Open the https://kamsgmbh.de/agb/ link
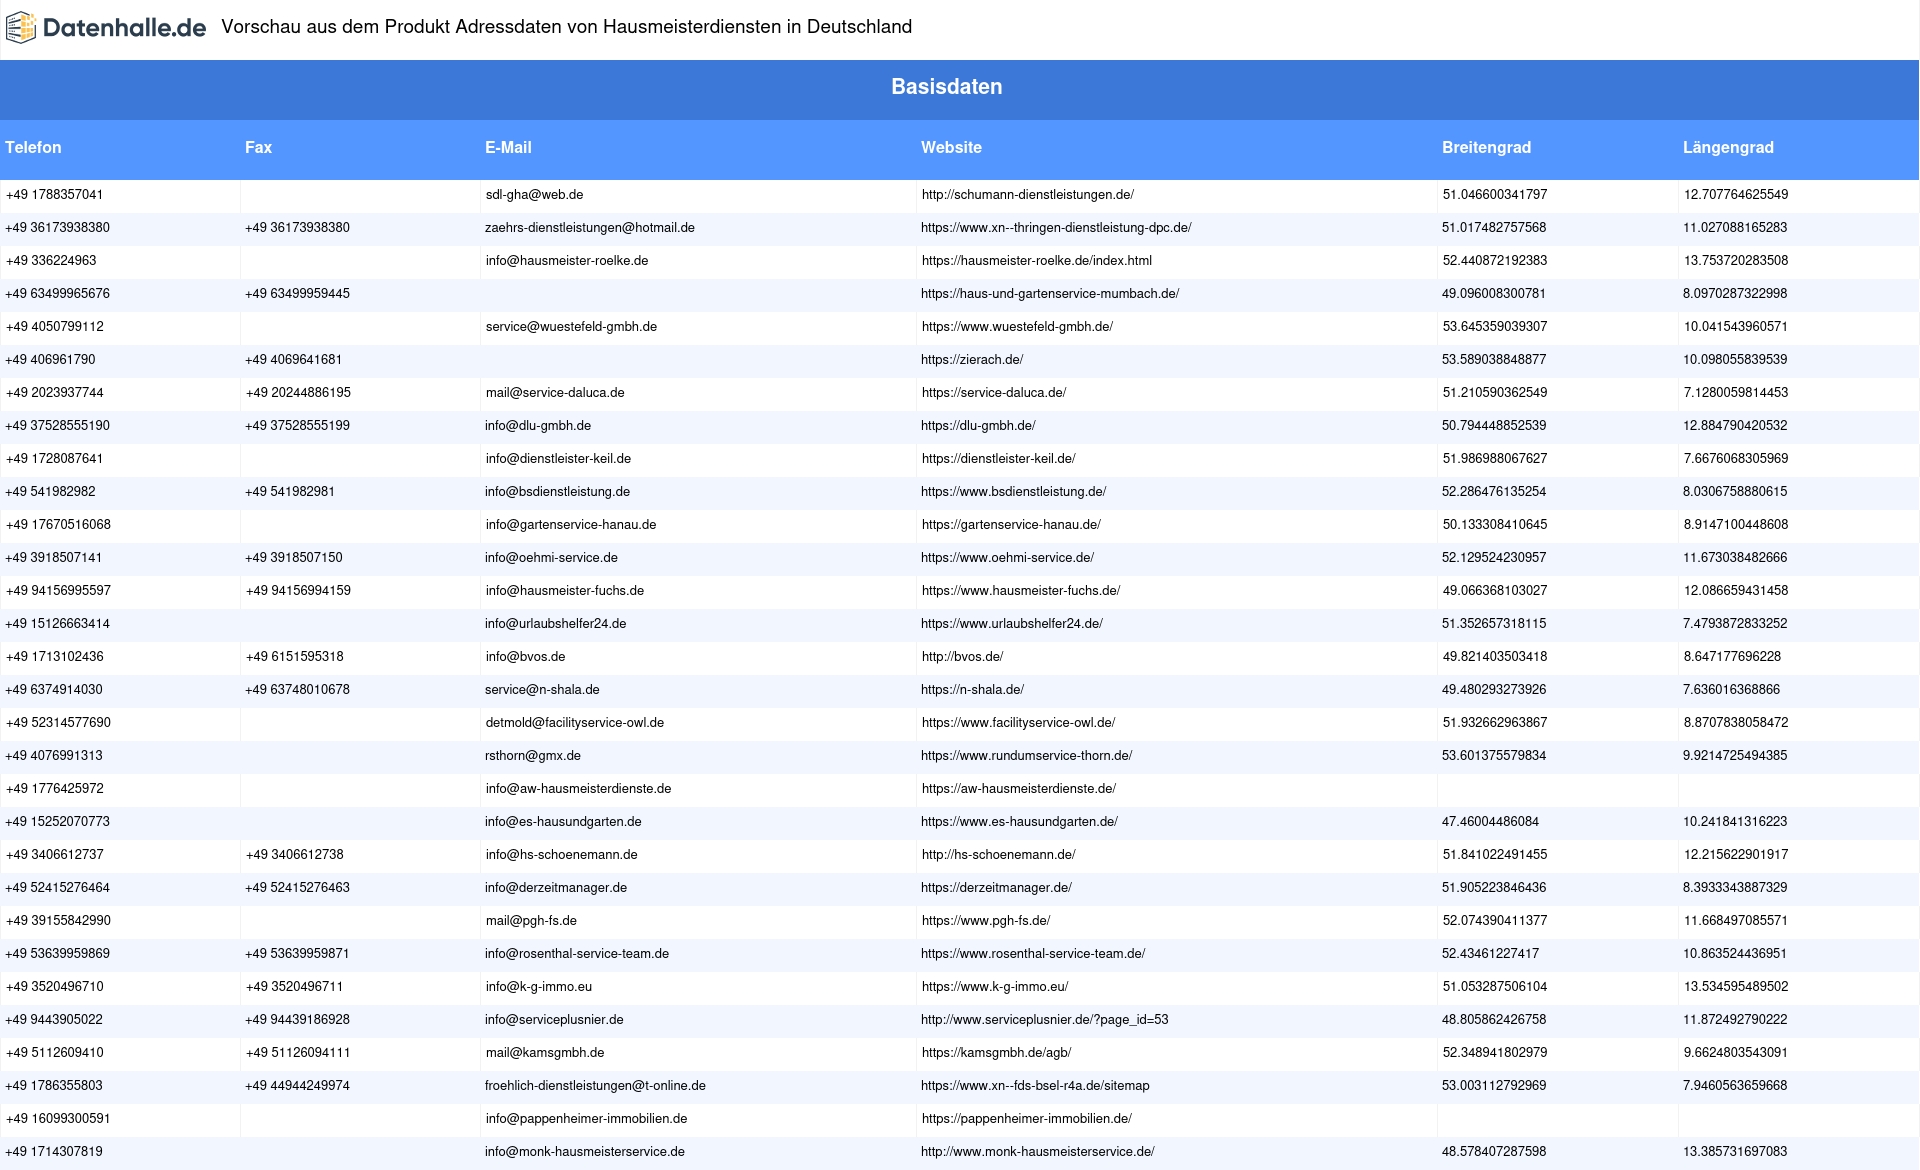The height and width of the screenshot is (1170, 1920). (x=997, y=1053)
